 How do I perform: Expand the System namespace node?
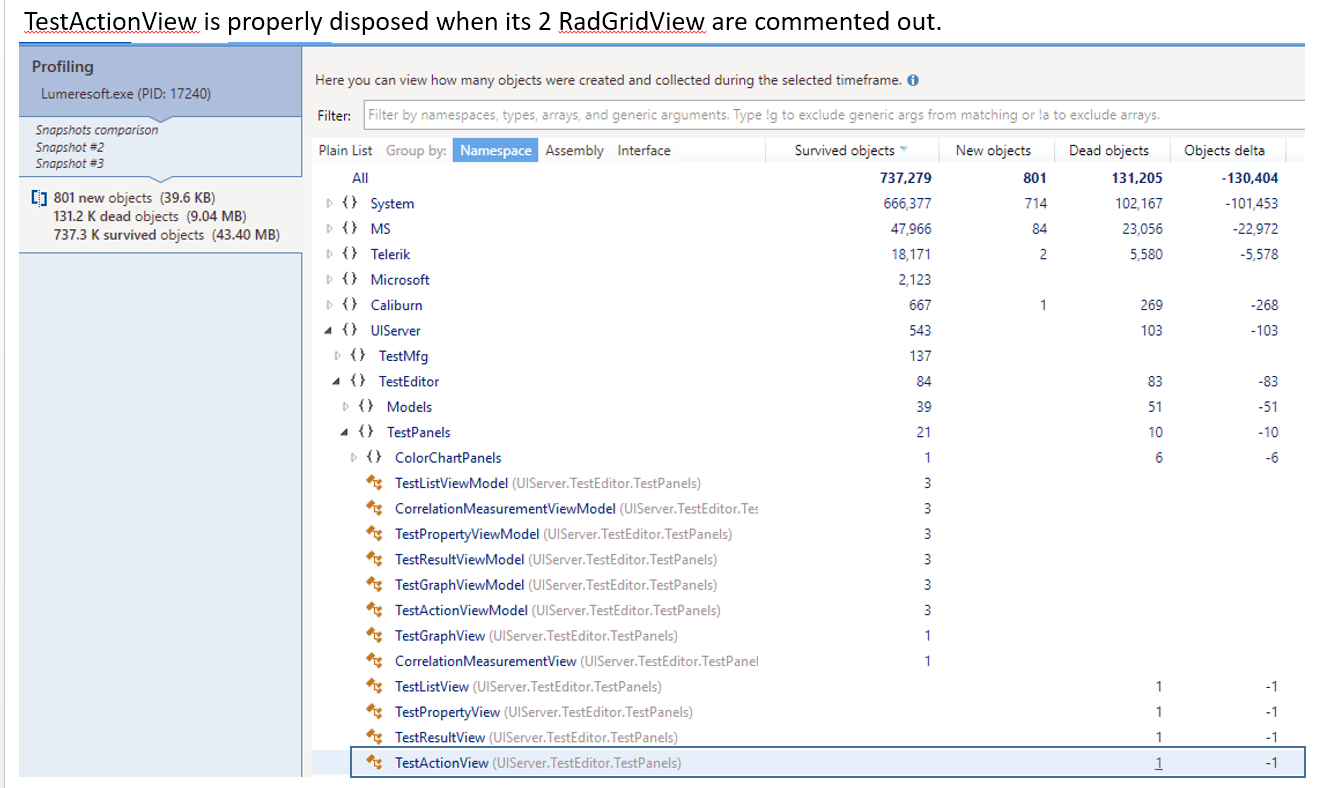[x=330, y=204]
